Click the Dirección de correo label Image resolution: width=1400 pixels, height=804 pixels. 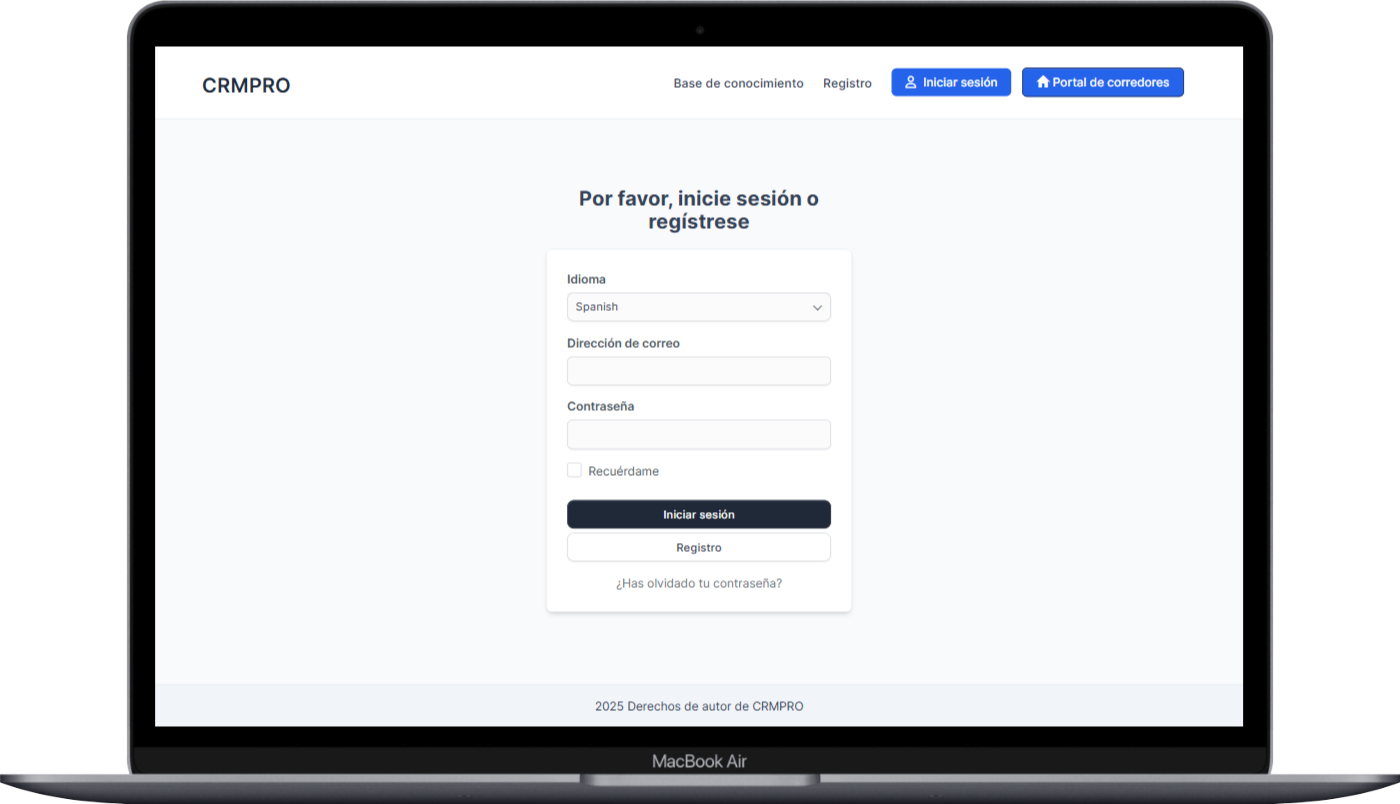click(623, 343)
